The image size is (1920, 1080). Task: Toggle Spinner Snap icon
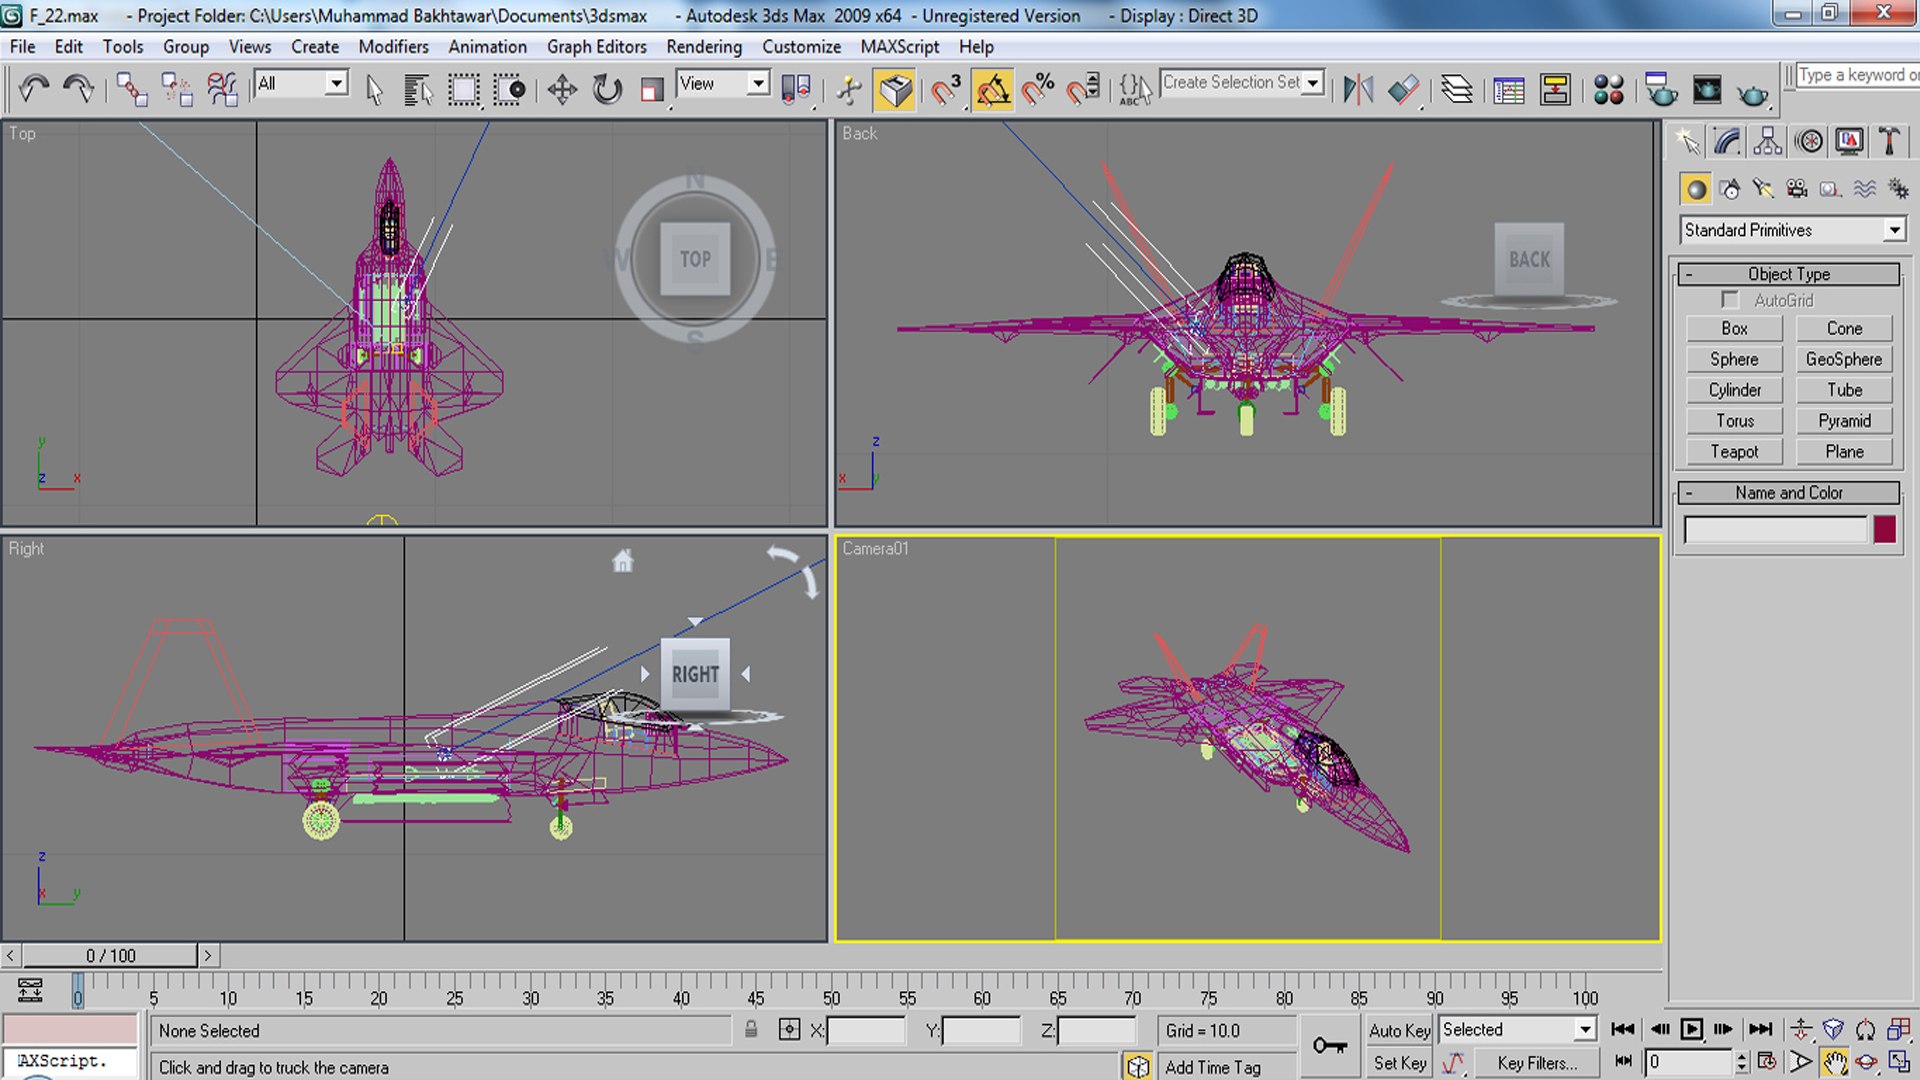tap(1083, 90)
